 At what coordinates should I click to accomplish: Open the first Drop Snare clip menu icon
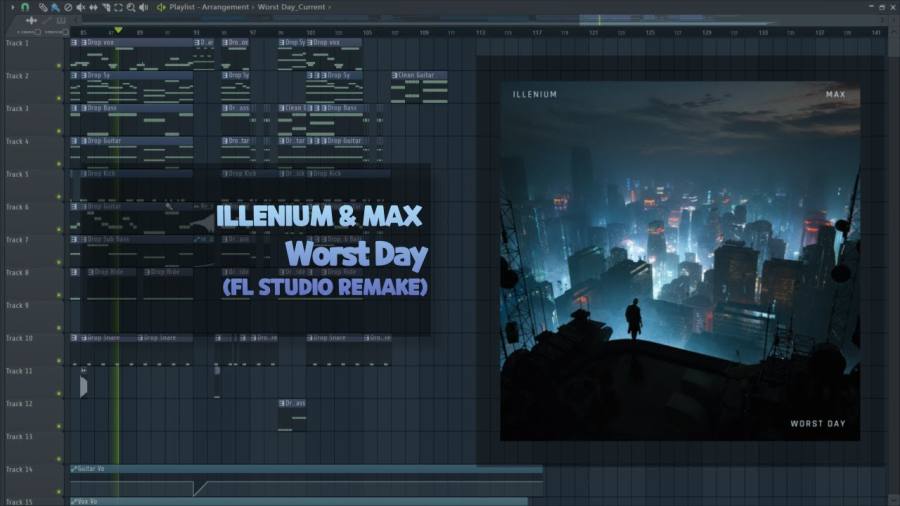(84, 338)
